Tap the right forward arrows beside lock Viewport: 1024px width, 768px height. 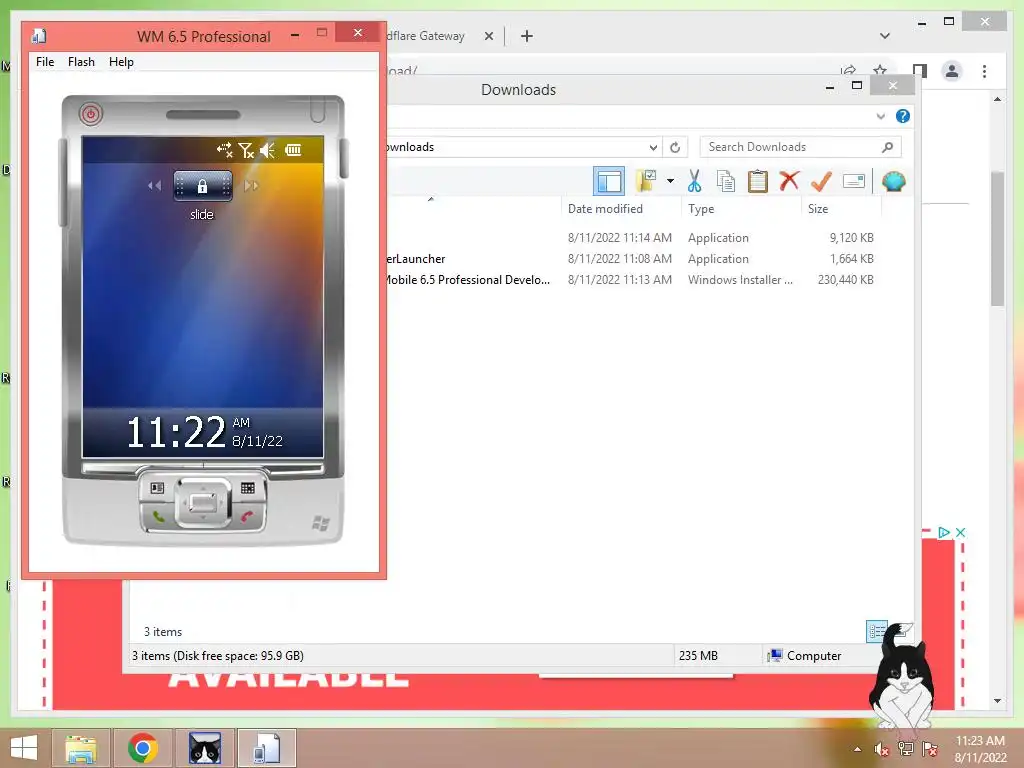pyautogui.click(x=251, y=186)
